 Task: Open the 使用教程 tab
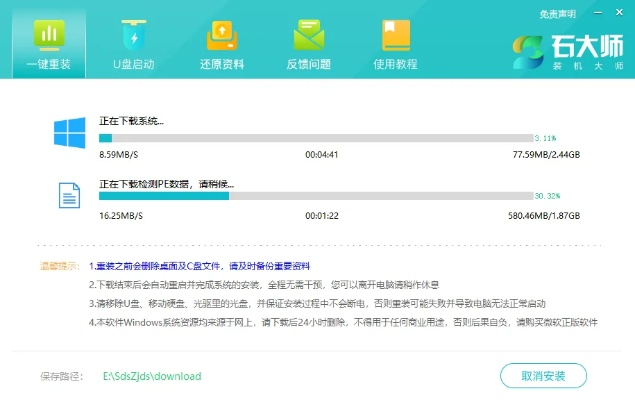coord(395,45)
